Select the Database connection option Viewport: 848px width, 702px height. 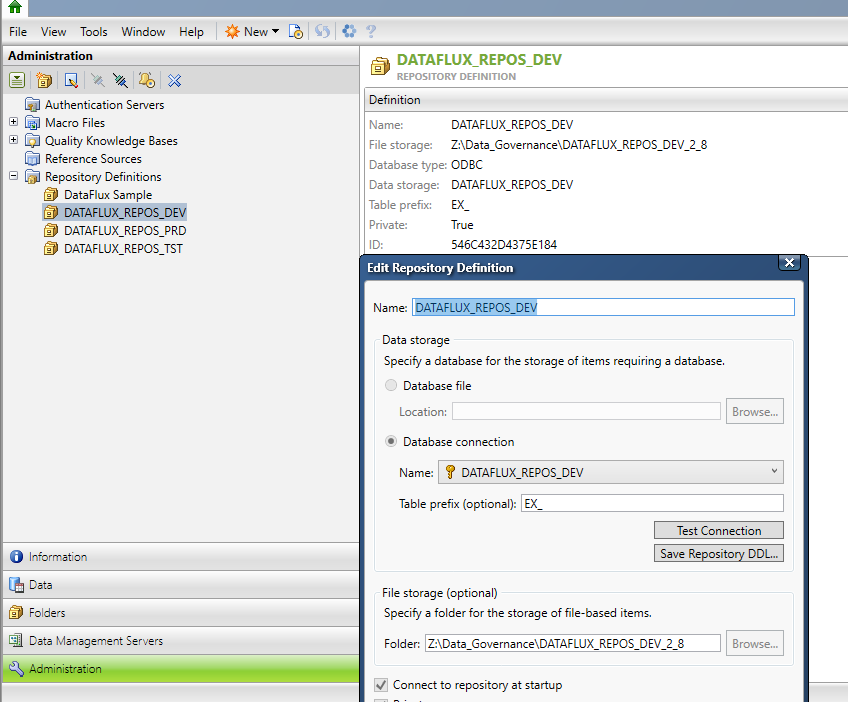[x=391, y=441]
